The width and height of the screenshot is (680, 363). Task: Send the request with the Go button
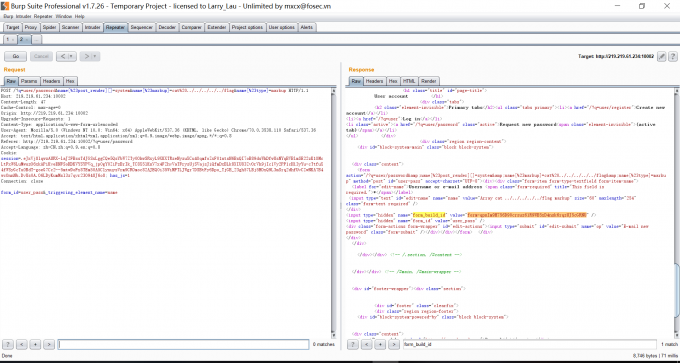pyautogui.click(x=16, y=56)
